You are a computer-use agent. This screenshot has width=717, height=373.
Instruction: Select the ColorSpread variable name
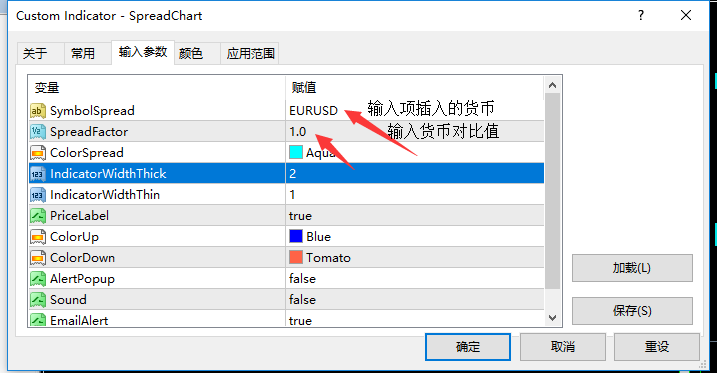(x=87, y=153)
